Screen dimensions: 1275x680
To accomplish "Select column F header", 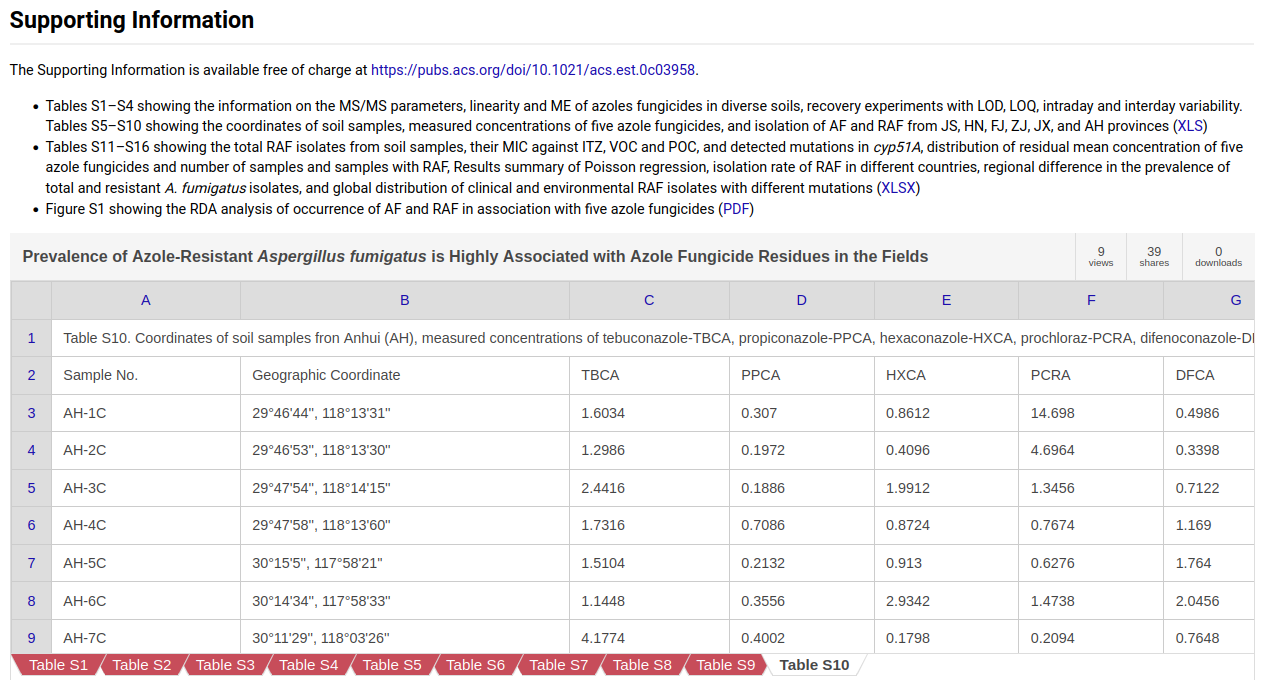I will (x=1090, y=300).
